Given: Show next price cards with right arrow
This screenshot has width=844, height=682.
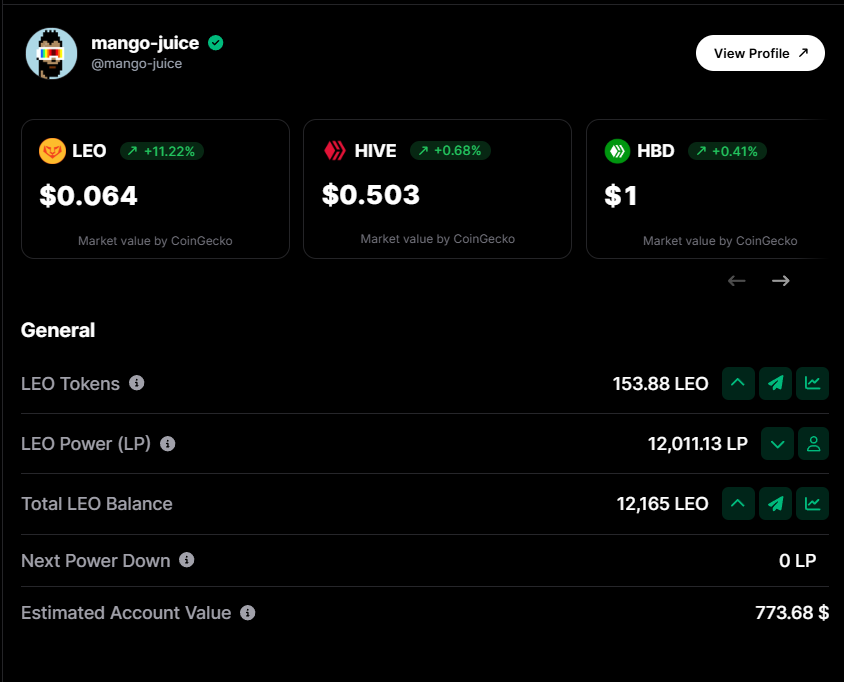Looking at the screenshot, I should 780,280.
